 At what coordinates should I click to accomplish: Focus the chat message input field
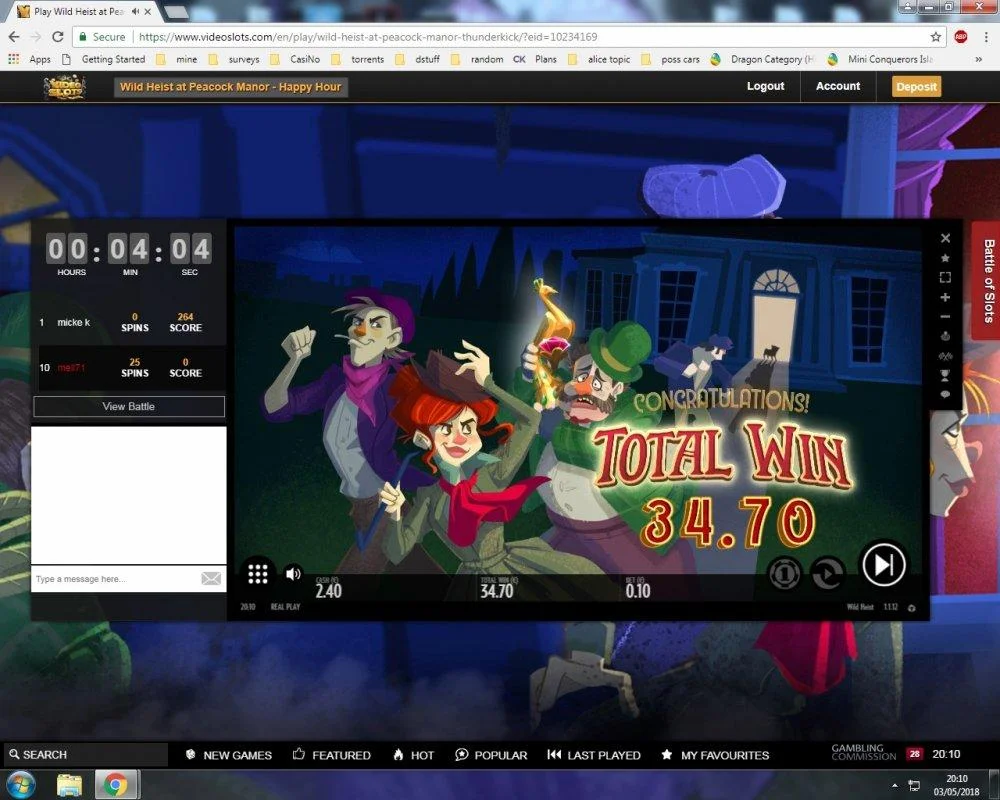pos(115,579)
